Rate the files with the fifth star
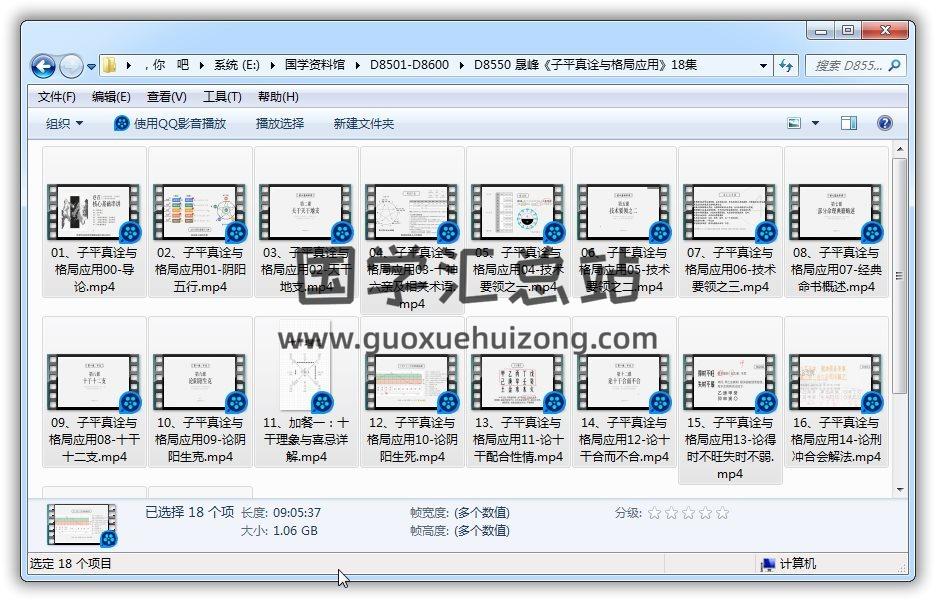Viewport: 936px width, 602px height. (x=722, y=513)
